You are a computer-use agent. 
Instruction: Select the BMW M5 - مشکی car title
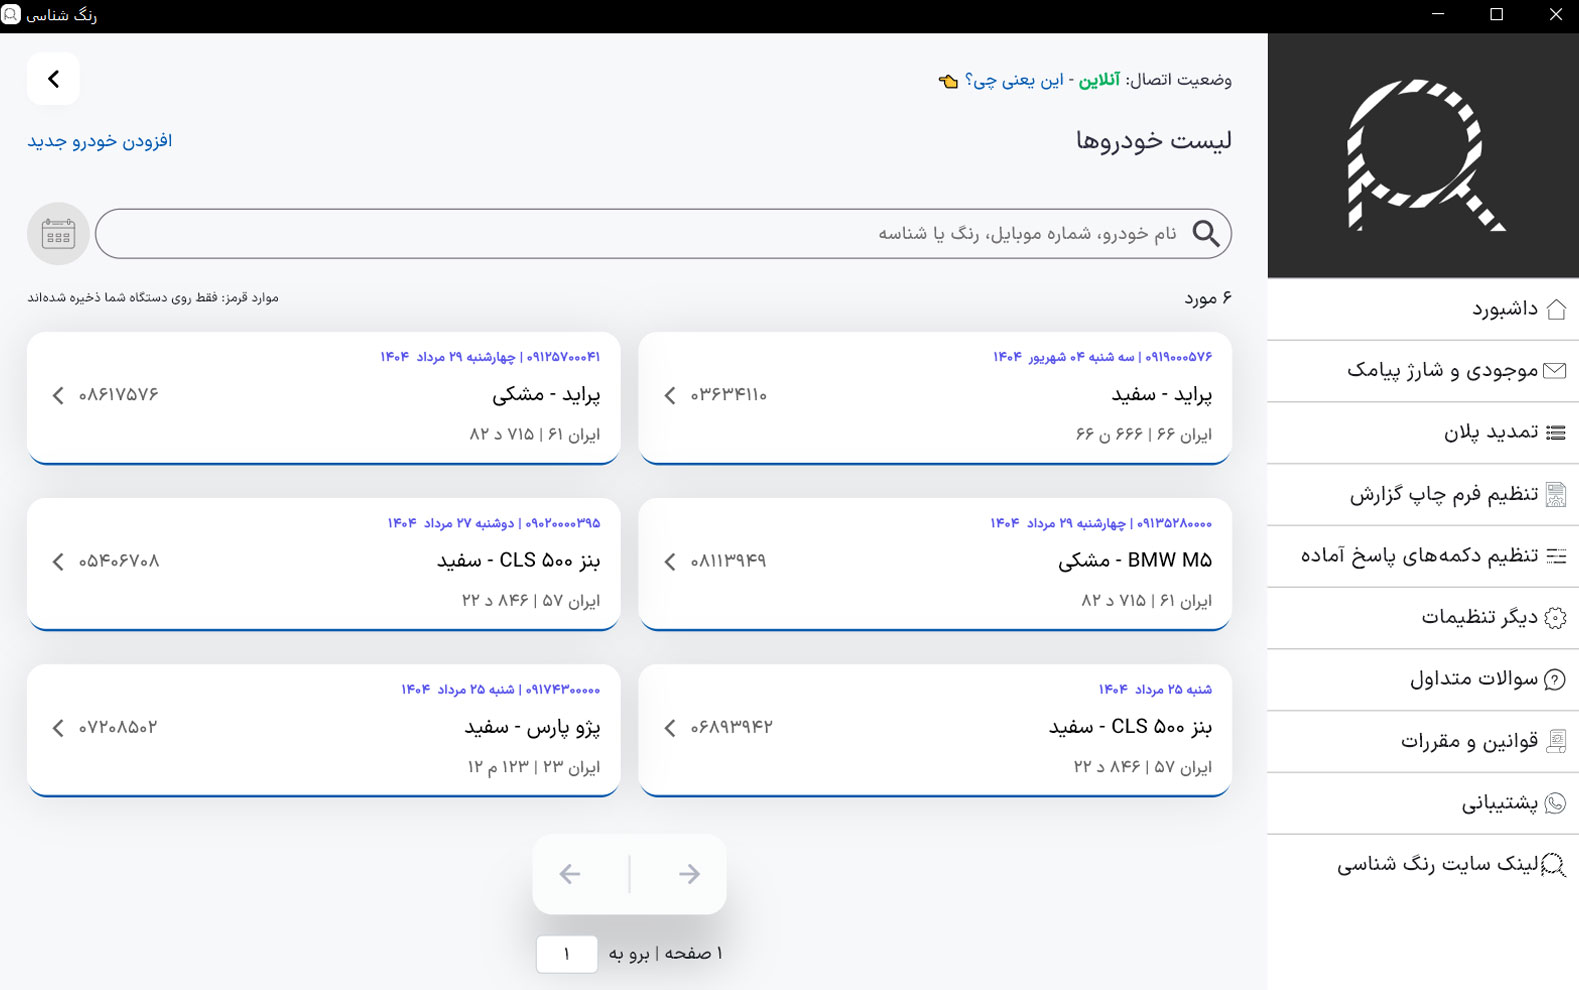[1135, 561]
